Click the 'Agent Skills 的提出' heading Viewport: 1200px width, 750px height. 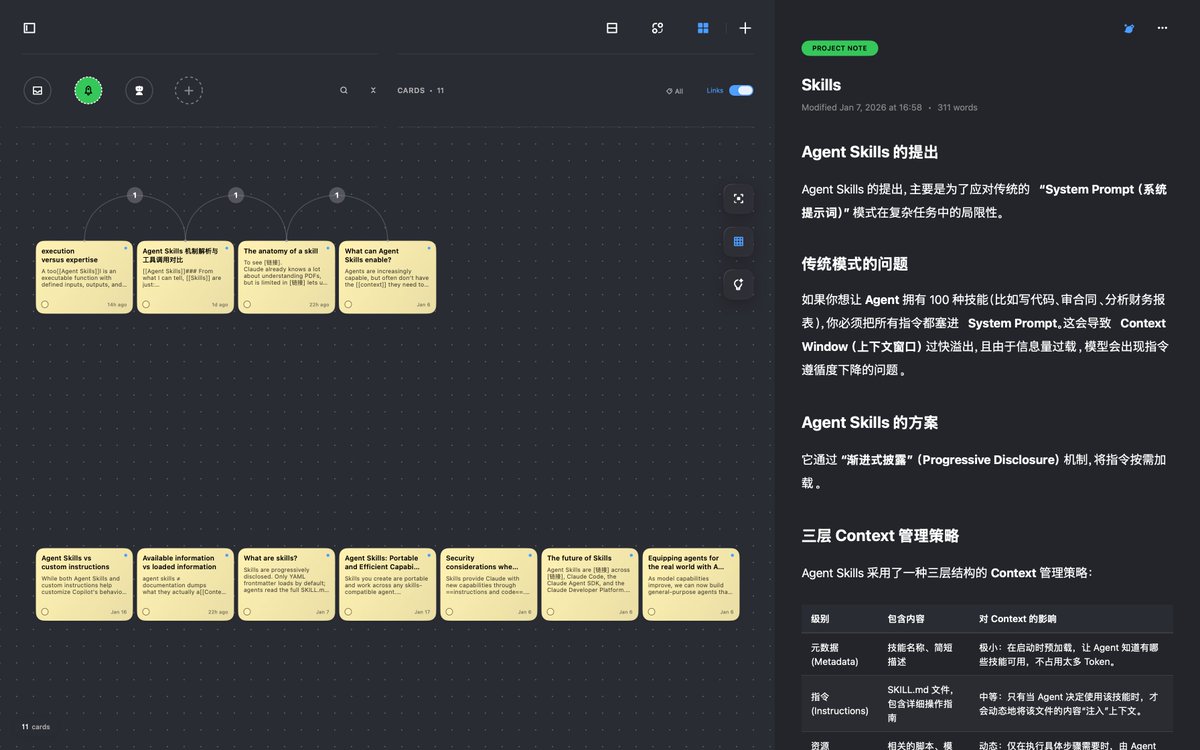point(869,152)
